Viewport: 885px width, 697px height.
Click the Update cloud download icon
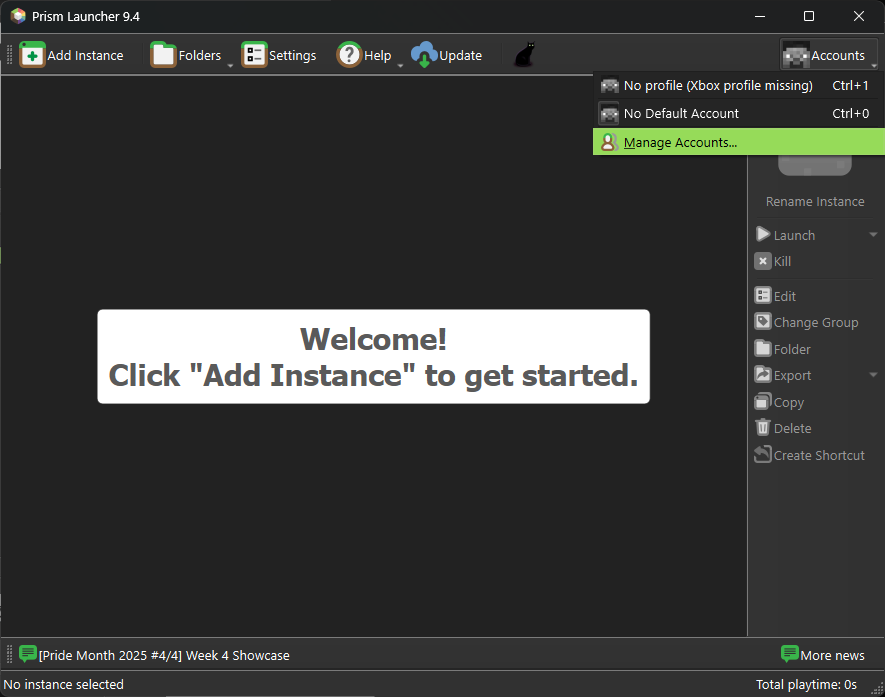[x=425, y=55]
